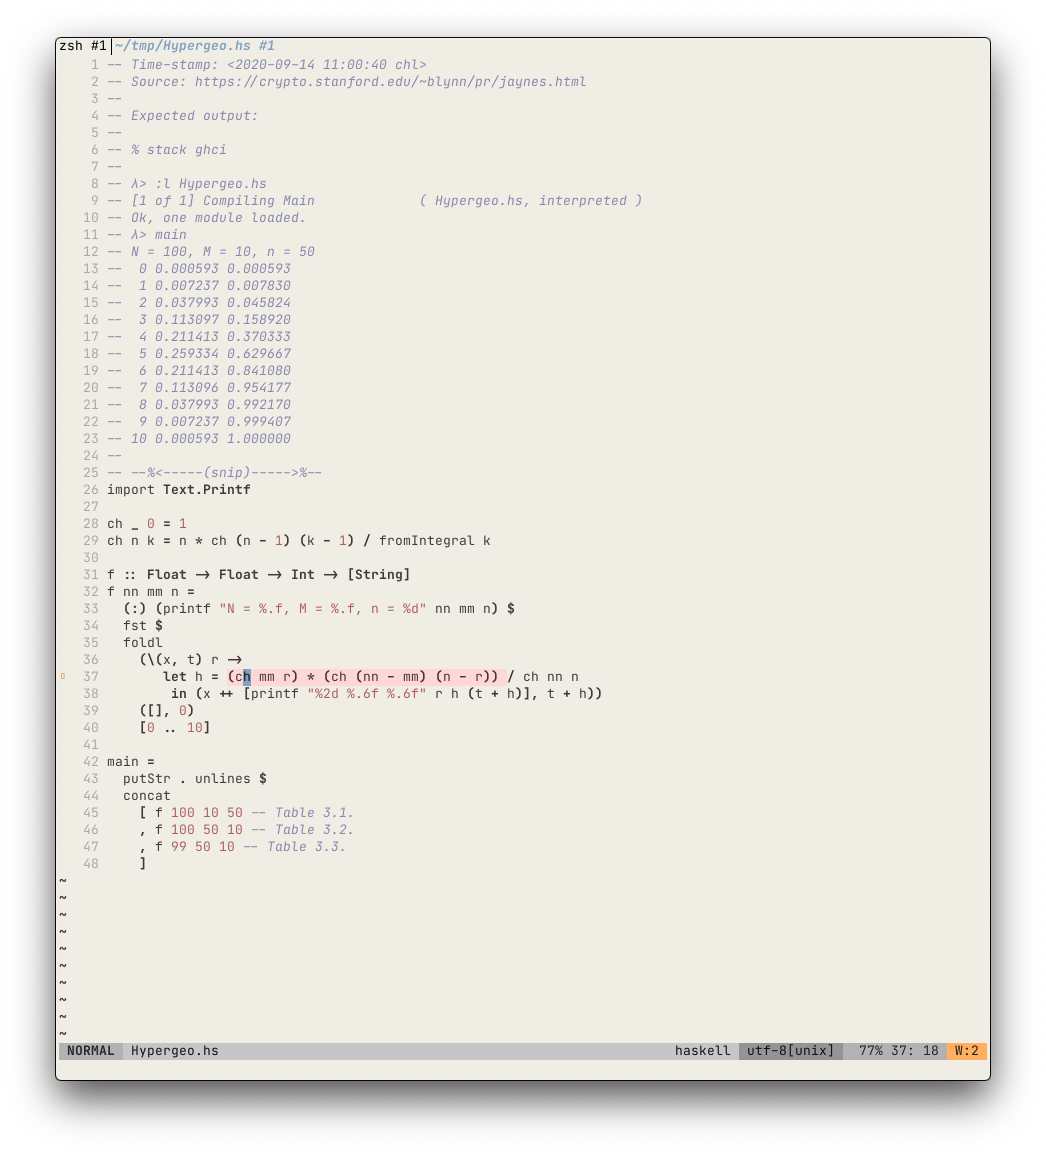Switch to the ~/tmp/Hypergeo.hs #1 tab
1046x1154 pixels.
pyautogui.click(x=195, y=46)
